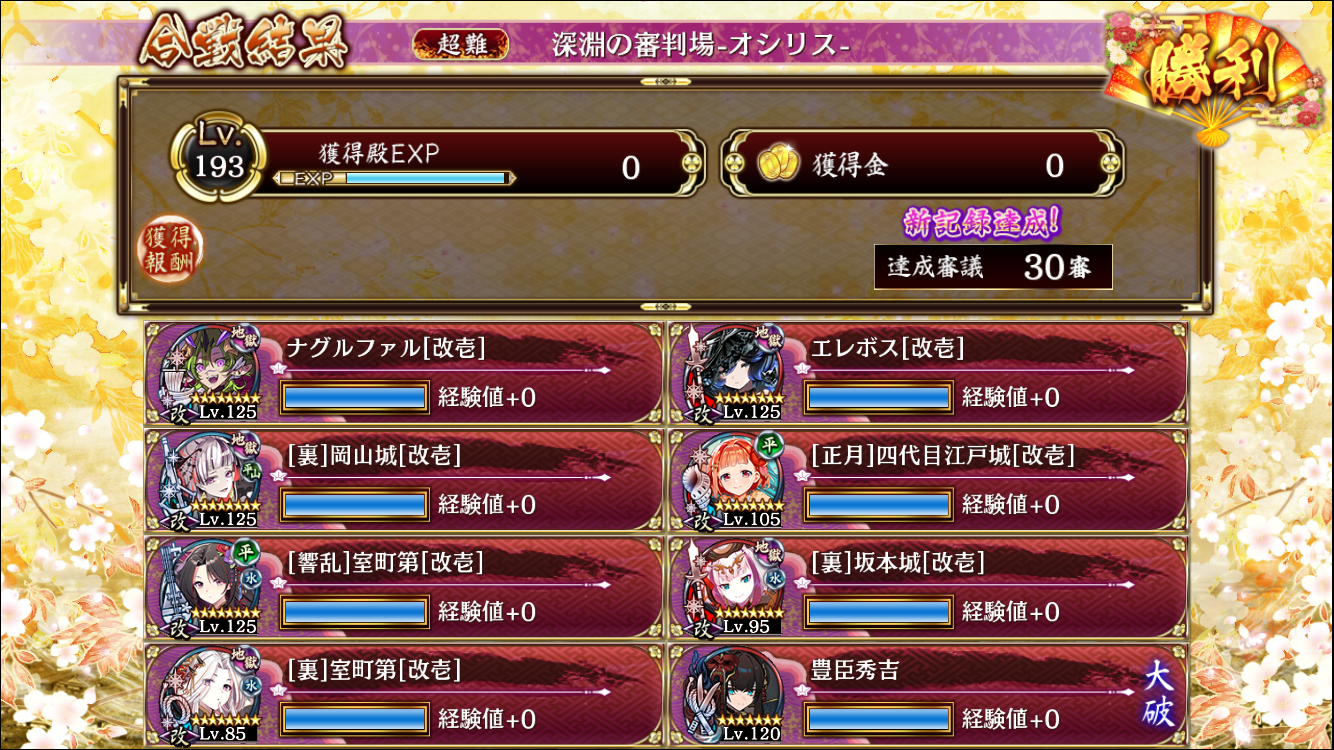The width and height of the screenshot is (1334, 750).
Task: Click the Lv.193 level badge
Action: pyautogui.click(x=218, y=160)
